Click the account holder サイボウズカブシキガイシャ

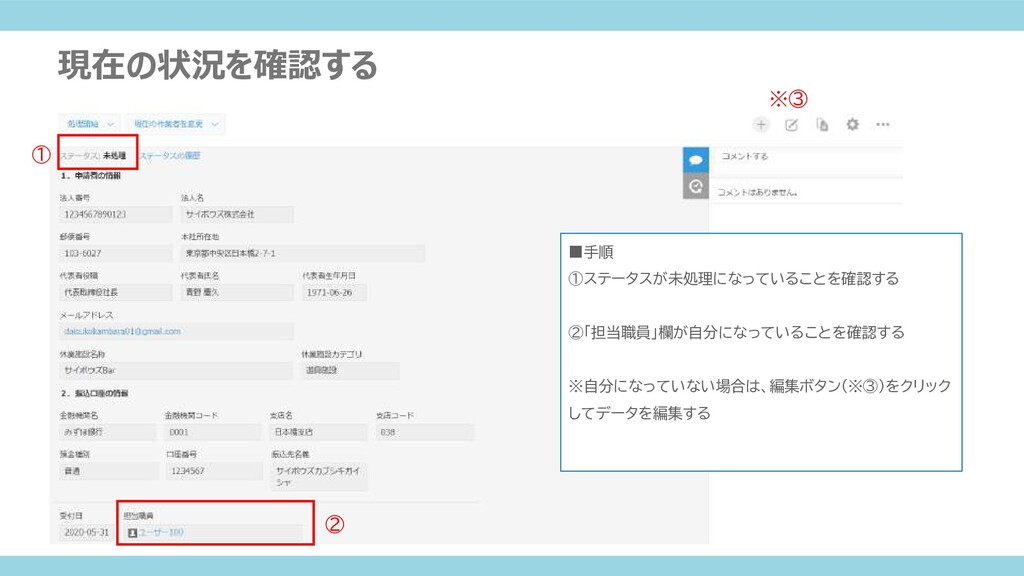coord(319,476)
